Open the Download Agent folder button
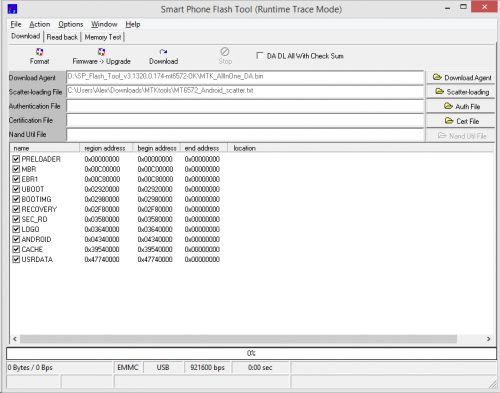The image size is (500, 393). [x=462, y=78]
